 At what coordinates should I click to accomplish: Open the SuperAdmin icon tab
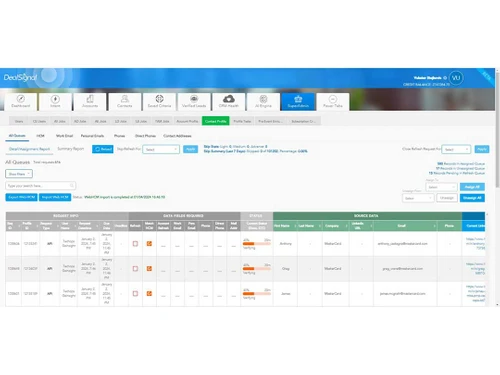(x=298, y=102)
